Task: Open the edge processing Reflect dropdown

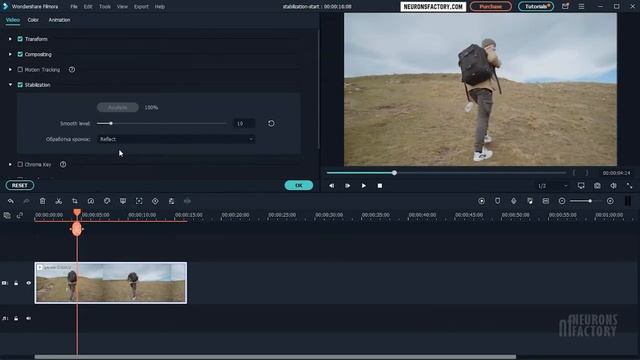Action: click(176, 139)
